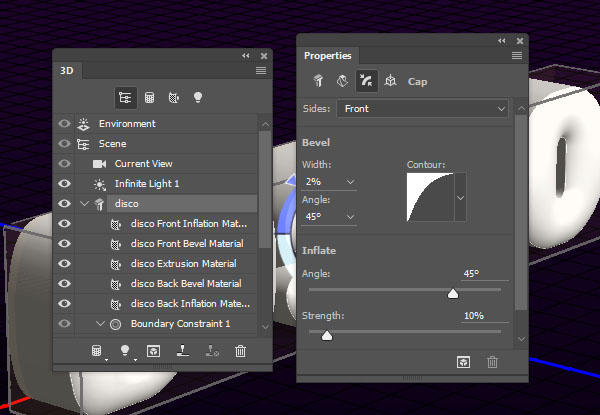The width and height of the screenshot is (600, 415).
Task: Hide the Infinite Light 1 layer
Action: pyautogui.click(x=64, y=184)
